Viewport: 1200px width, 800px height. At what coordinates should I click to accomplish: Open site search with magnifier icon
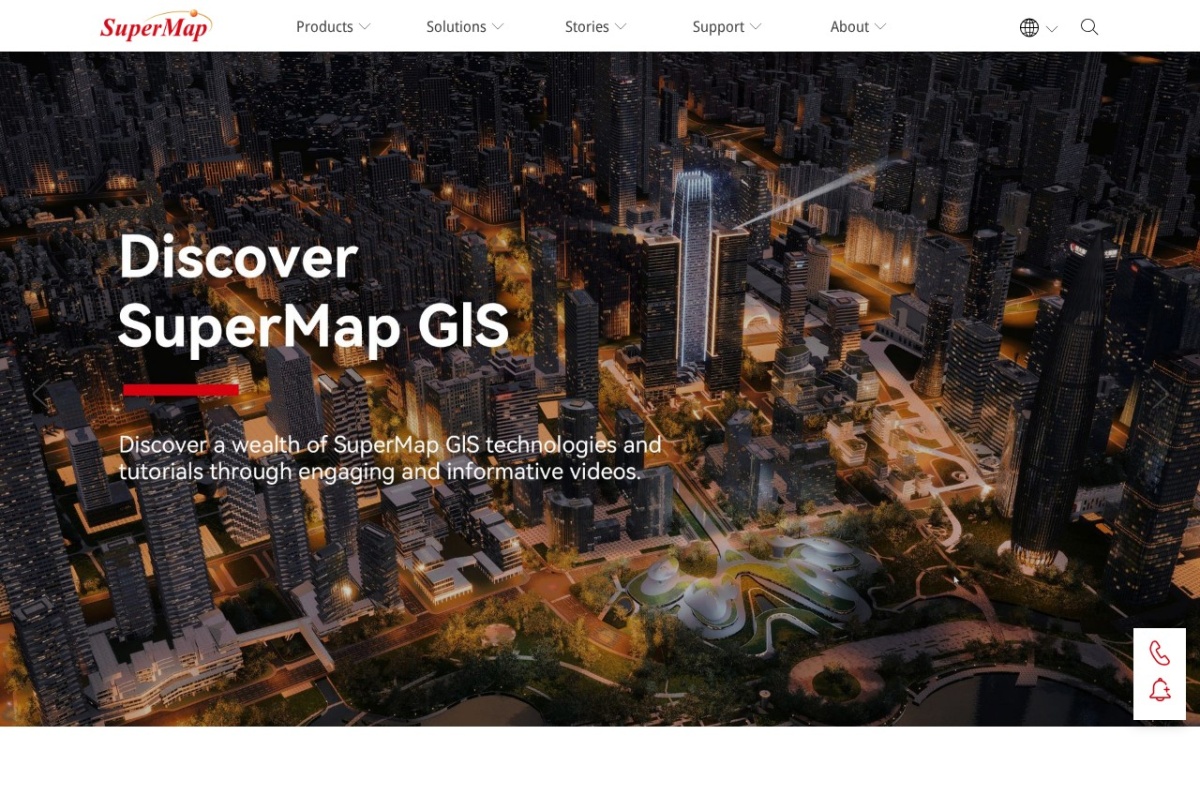tap(1090, 27)
